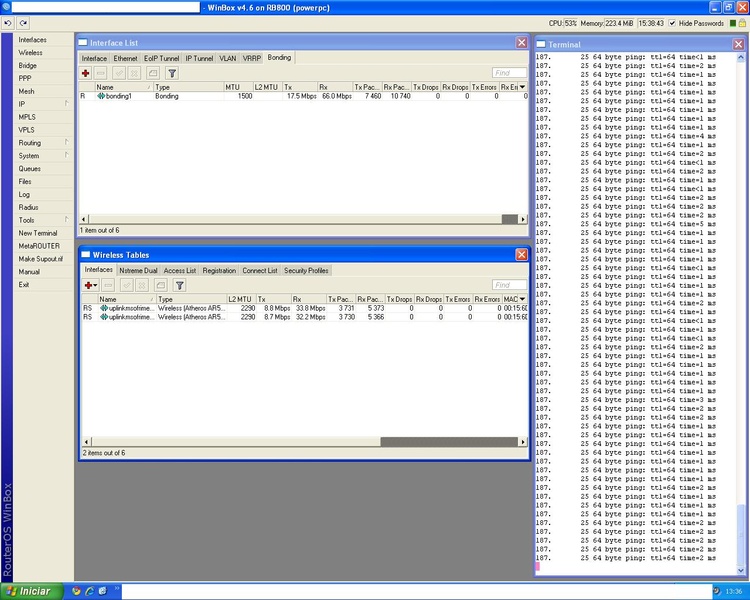
Task: Select the bonding1 row in Interface List
Action: click(x=303, y=96)
